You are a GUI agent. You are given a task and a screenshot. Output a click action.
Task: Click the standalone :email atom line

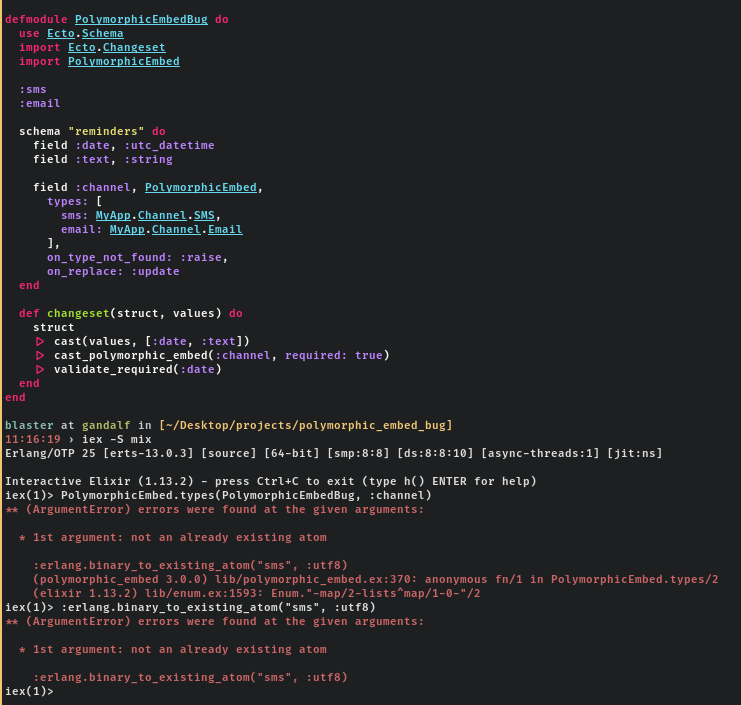40,103
